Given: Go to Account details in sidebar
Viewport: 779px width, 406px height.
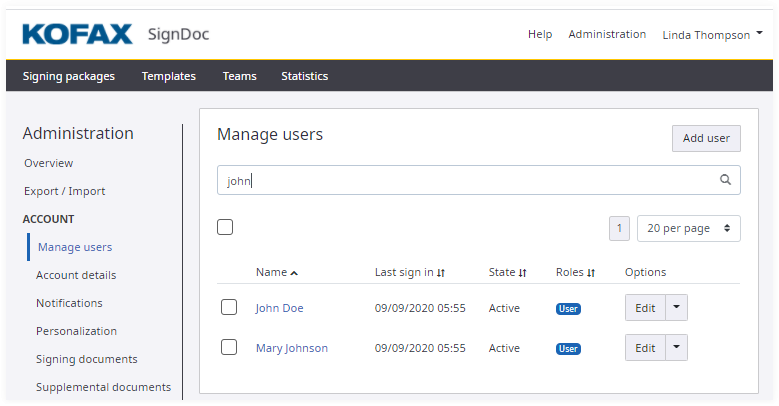Looking at the screenshot, I should pos(76,275).
